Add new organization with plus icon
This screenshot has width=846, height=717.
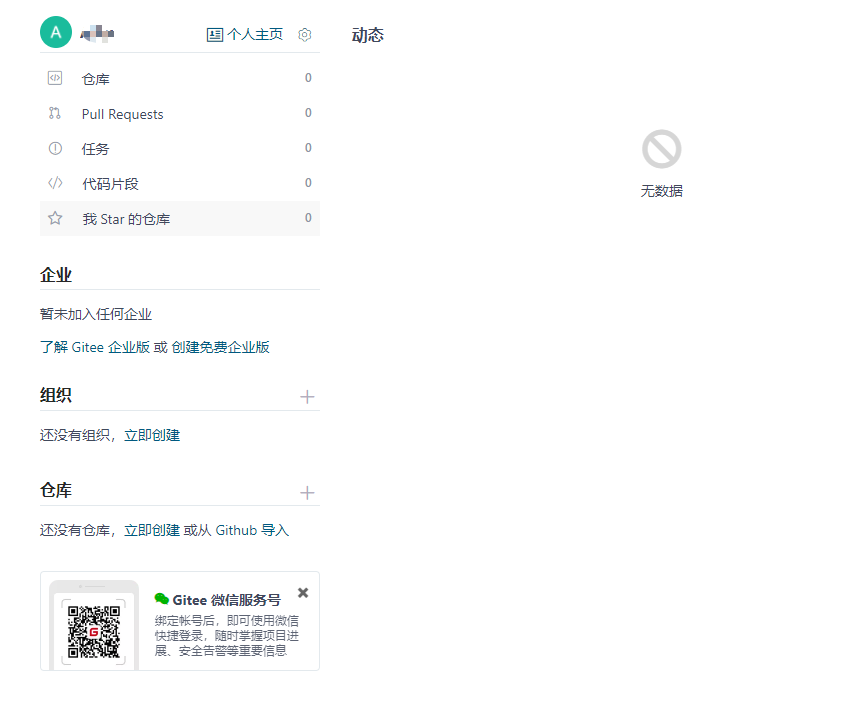click(x=307, y=397)
